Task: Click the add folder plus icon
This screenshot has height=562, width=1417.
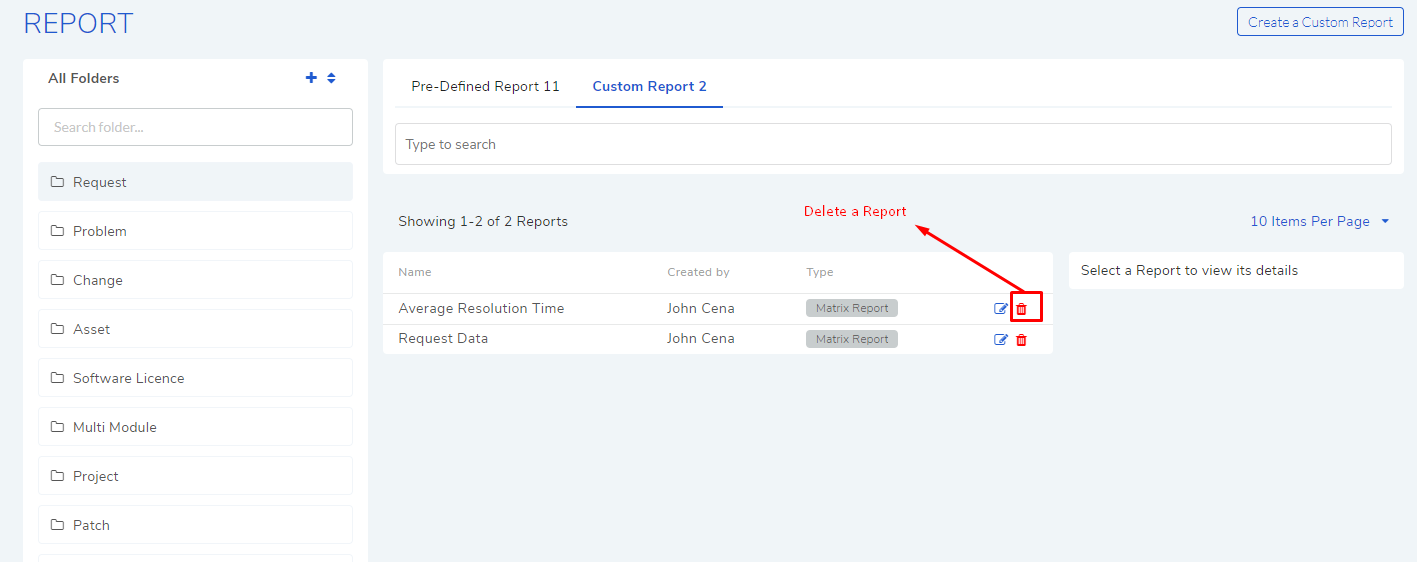Action: pyautogui.click(x=311, y=78)
